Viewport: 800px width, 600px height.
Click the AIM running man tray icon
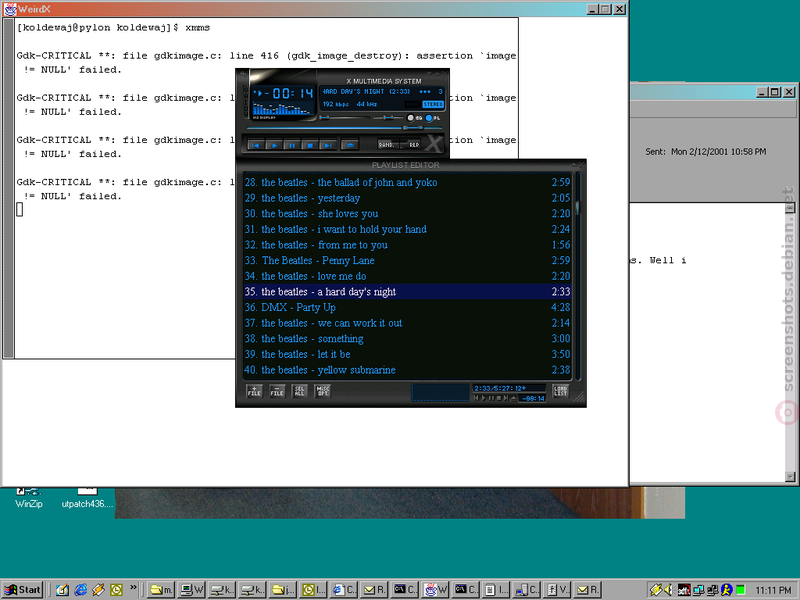point(727,590)
